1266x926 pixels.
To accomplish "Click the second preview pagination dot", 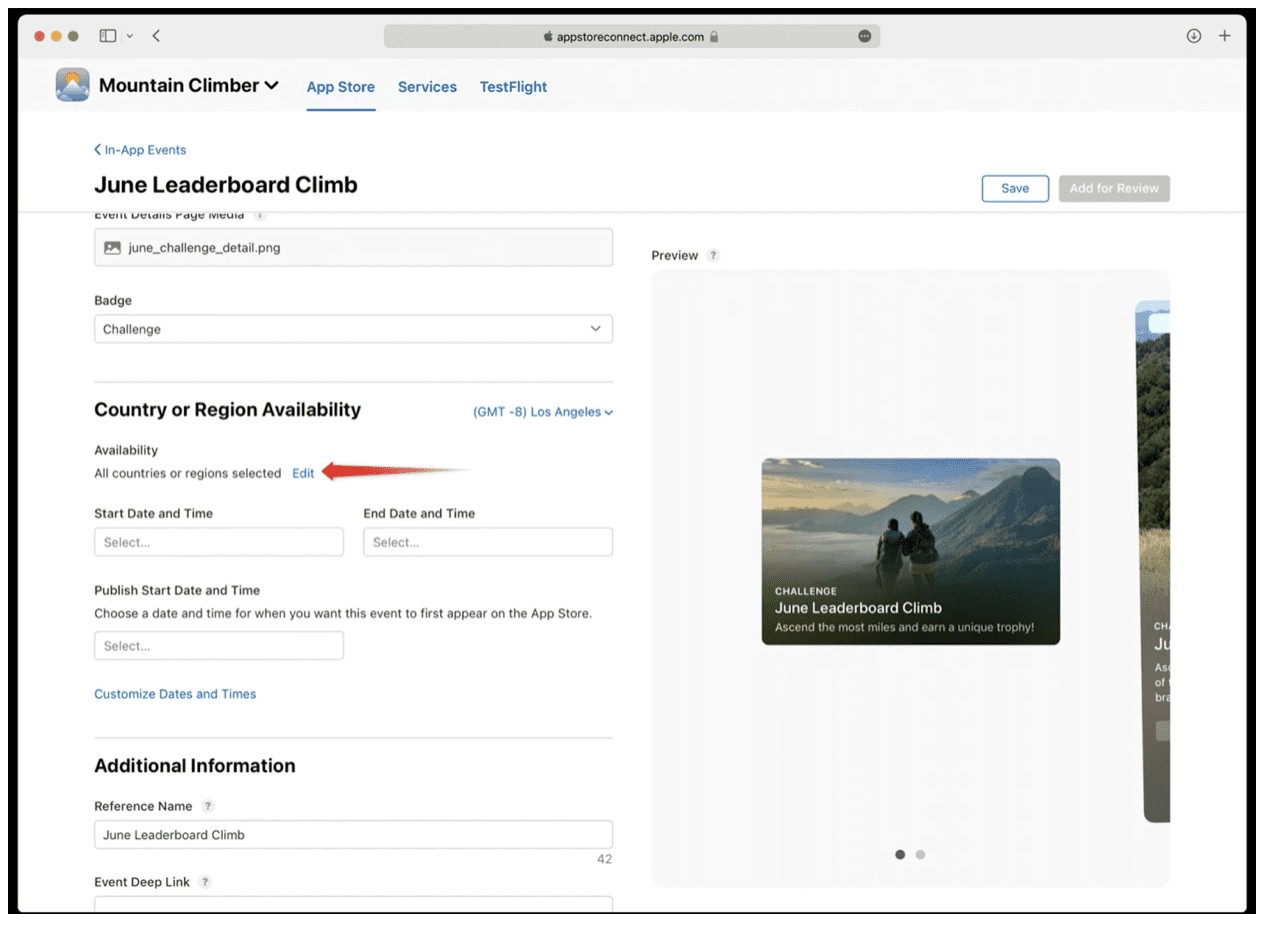I will pos(920,854).
